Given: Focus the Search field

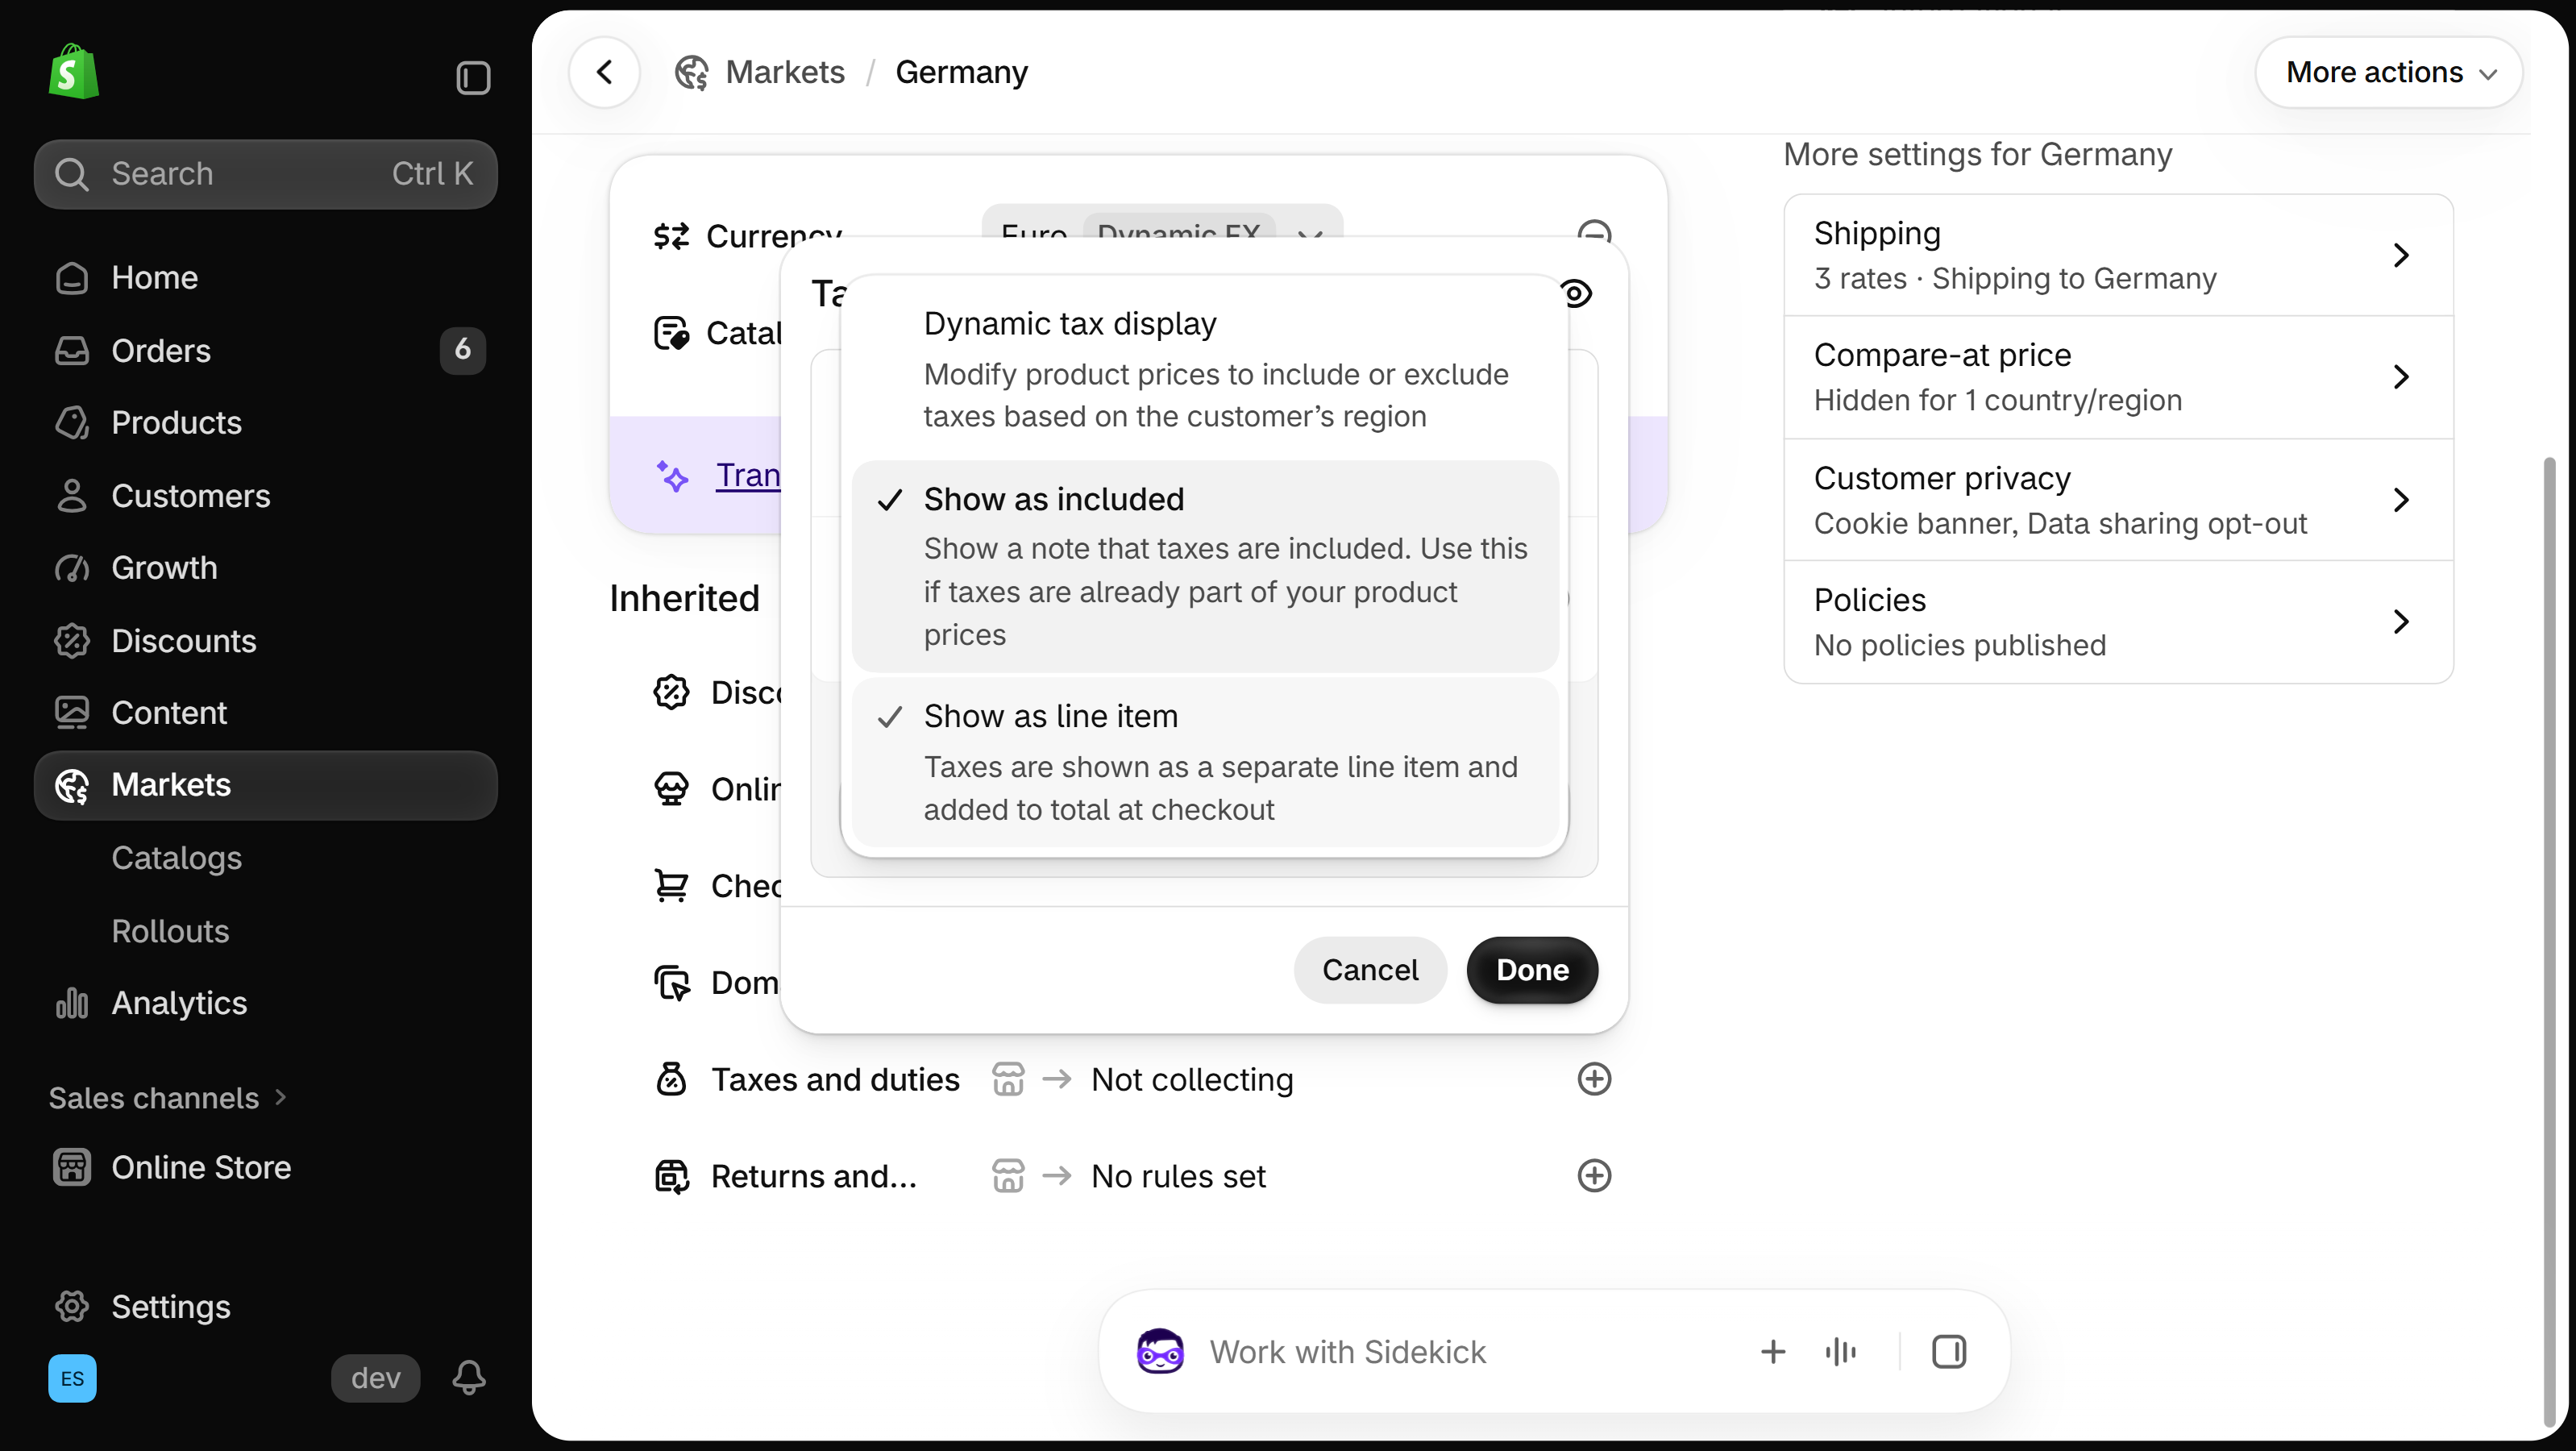Looking at the screenshot, I should pyautogui.click(x=265, y=174).
